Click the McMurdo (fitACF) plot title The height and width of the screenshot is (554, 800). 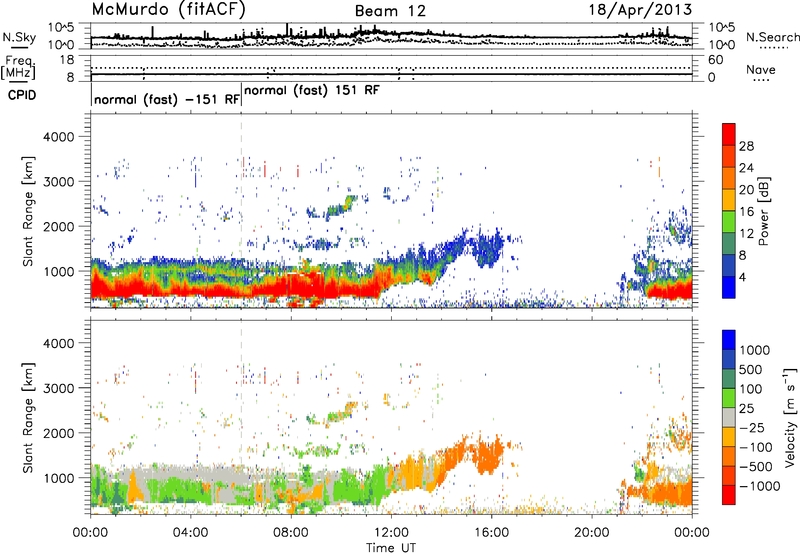click(169, 9)
